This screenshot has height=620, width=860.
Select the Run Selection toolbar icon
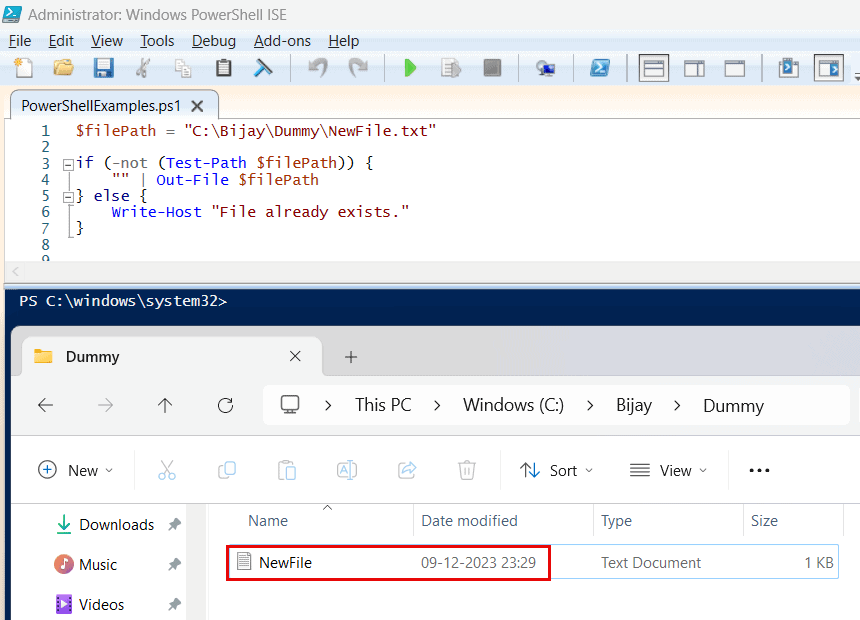click(450, 68)
